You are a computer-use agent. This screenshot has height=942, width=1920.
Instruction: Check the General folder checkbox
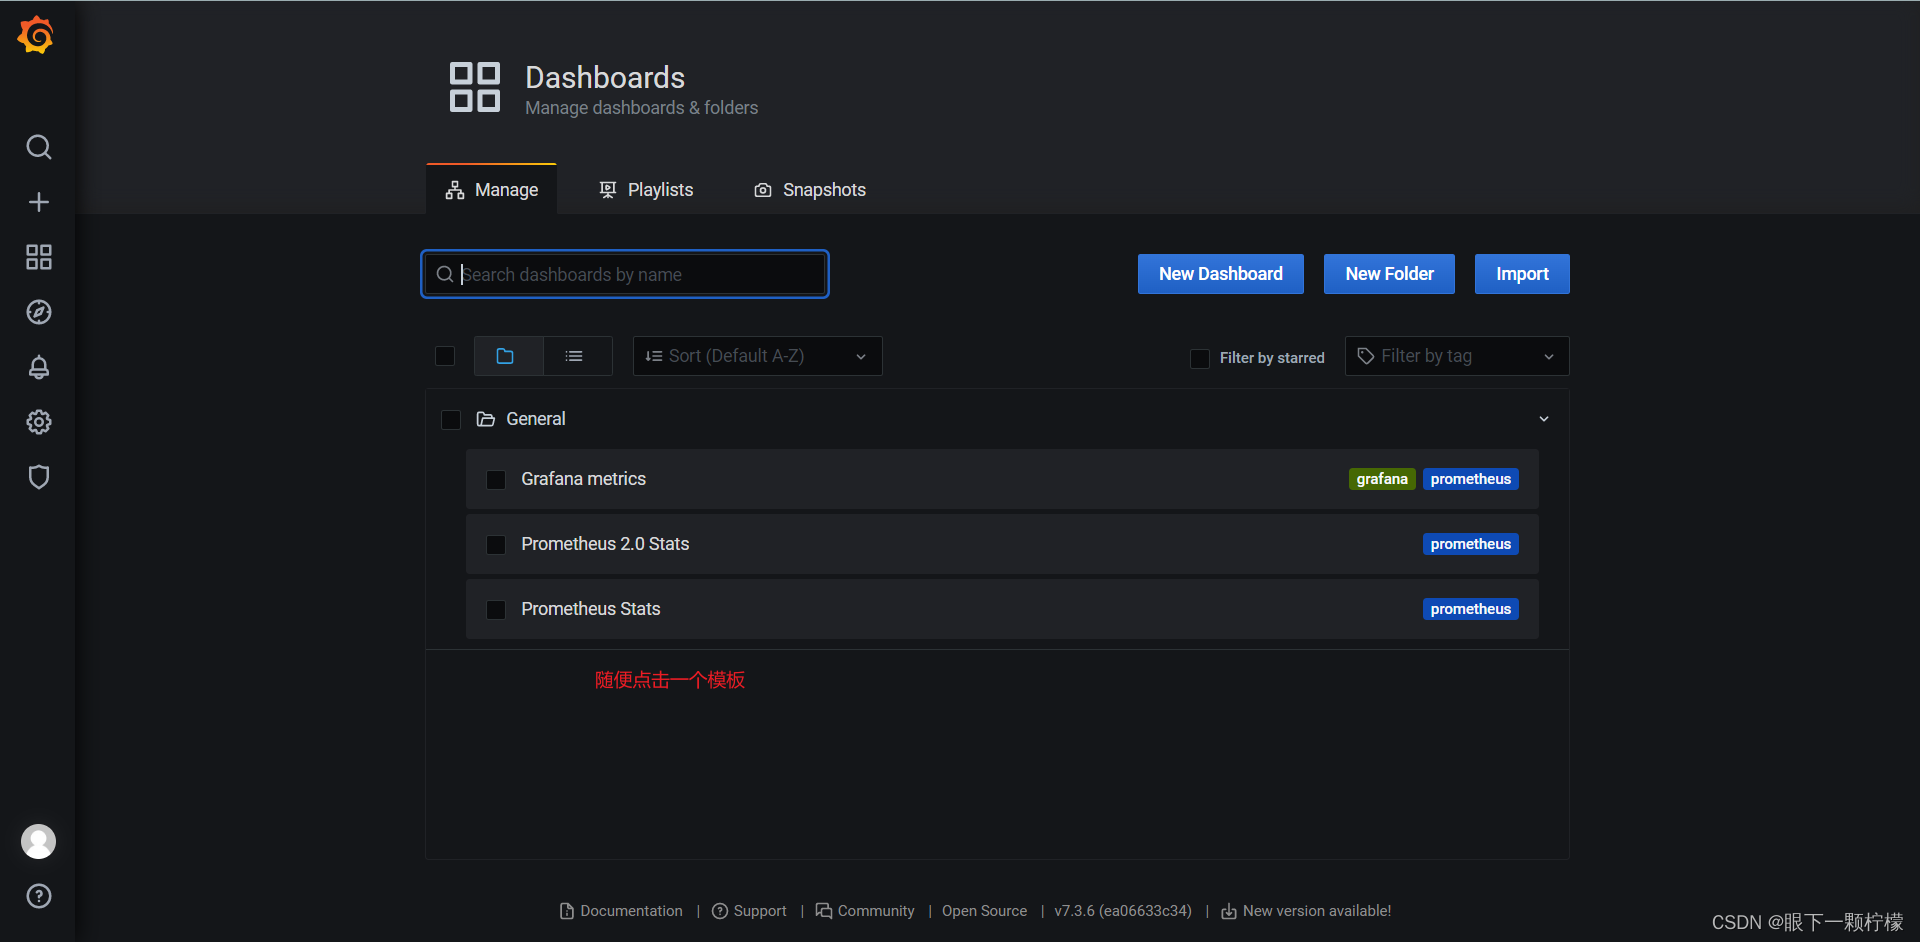[451, 419]
